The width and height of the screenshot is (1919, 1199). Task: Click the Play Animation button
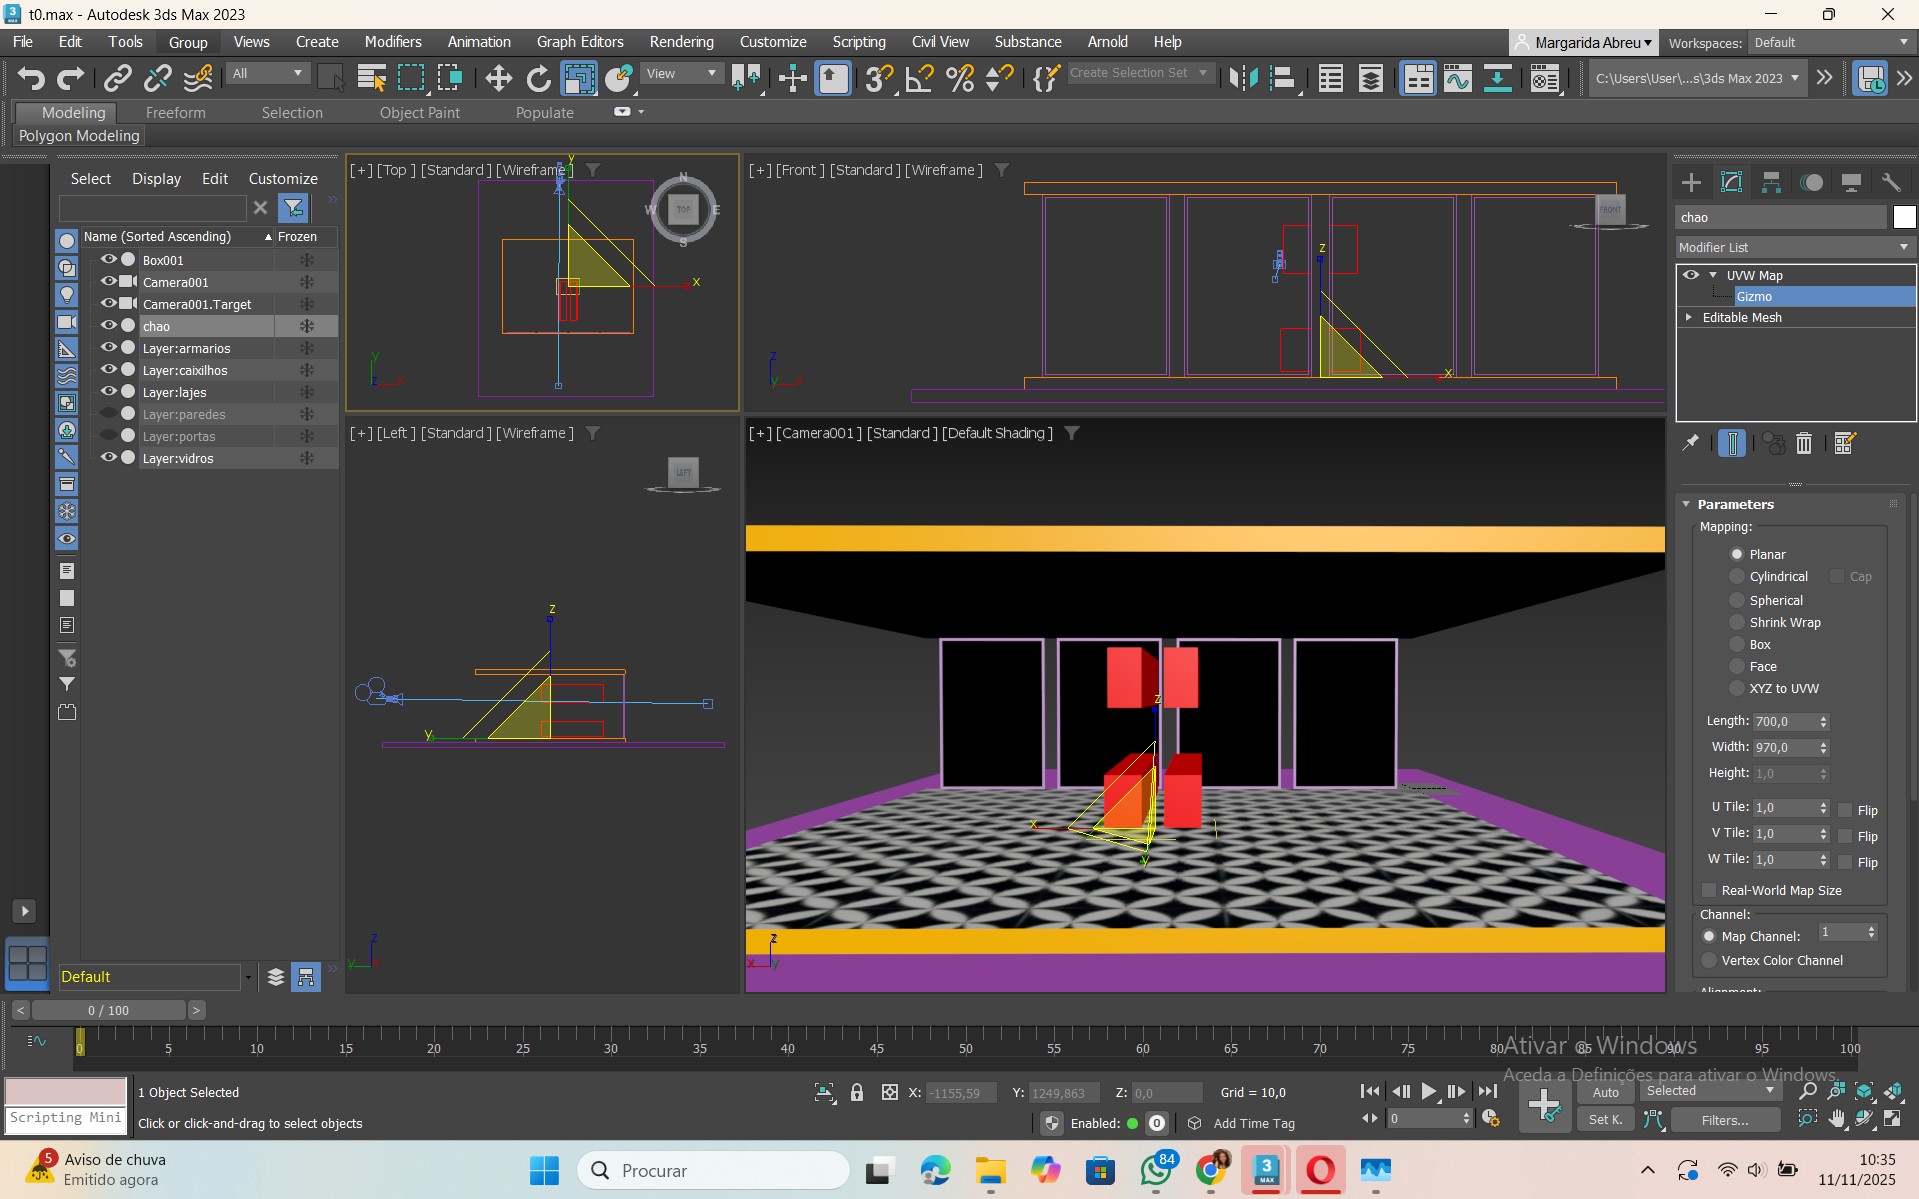tap(1429, 1091)
